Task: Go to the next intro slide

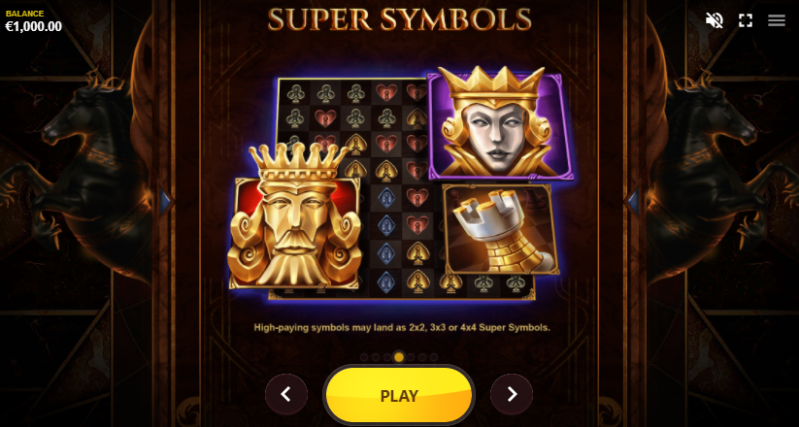Action: pyautogui.click(x=512, y=394)
